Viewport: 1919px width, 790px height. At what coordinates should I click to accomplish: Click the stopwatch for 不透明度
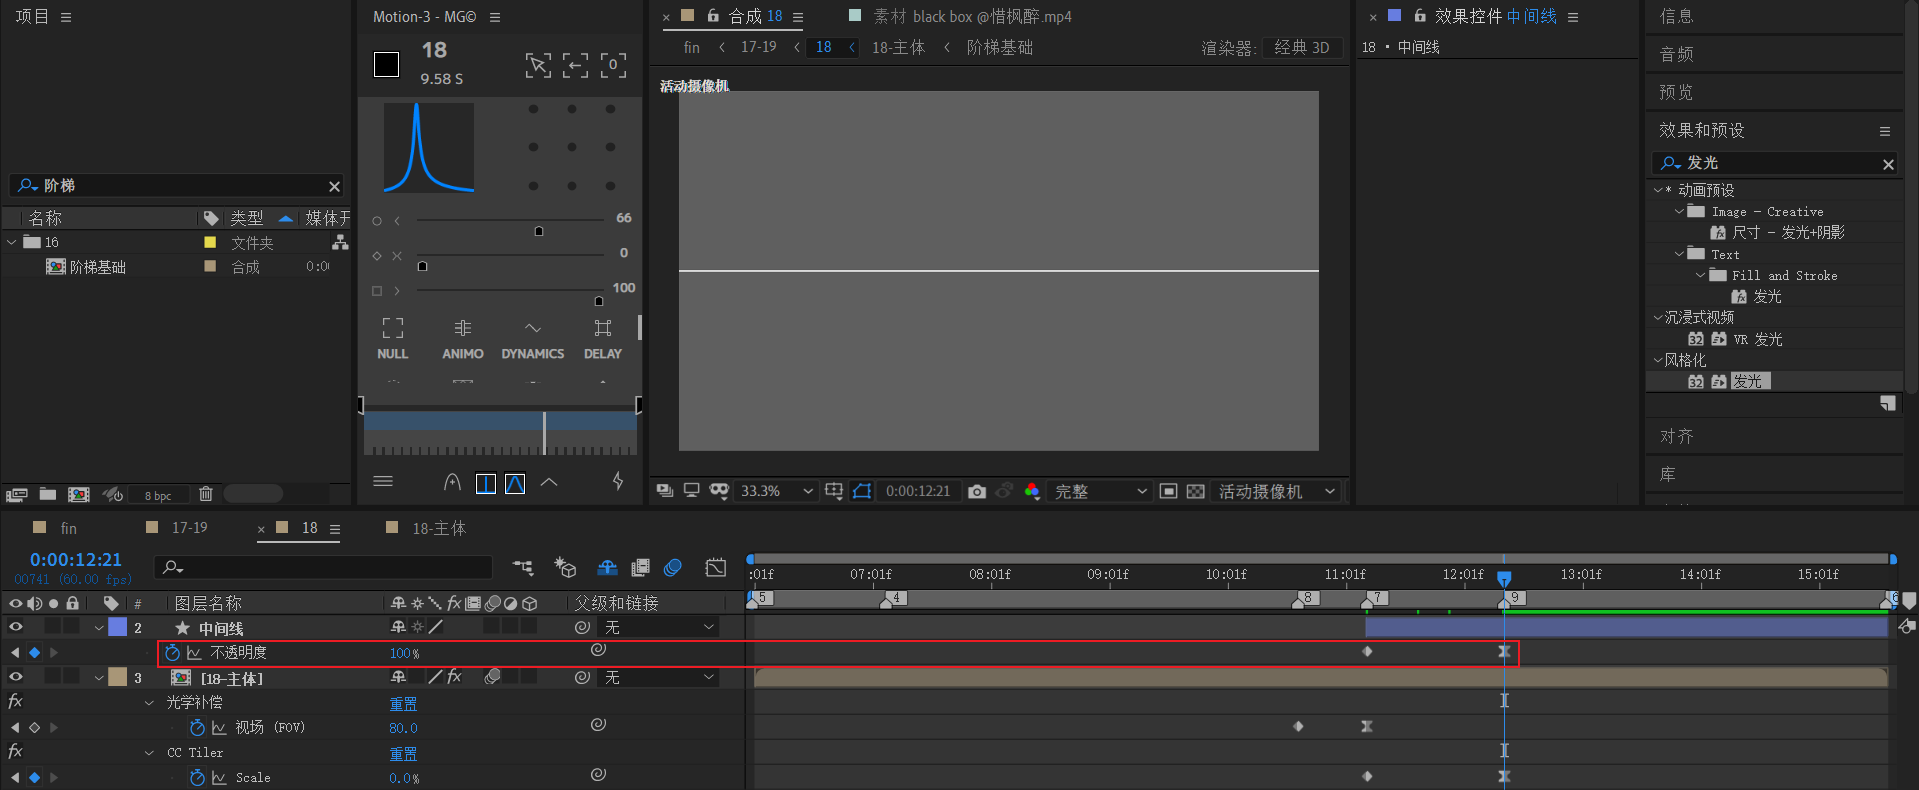click(x=172, y=652)
